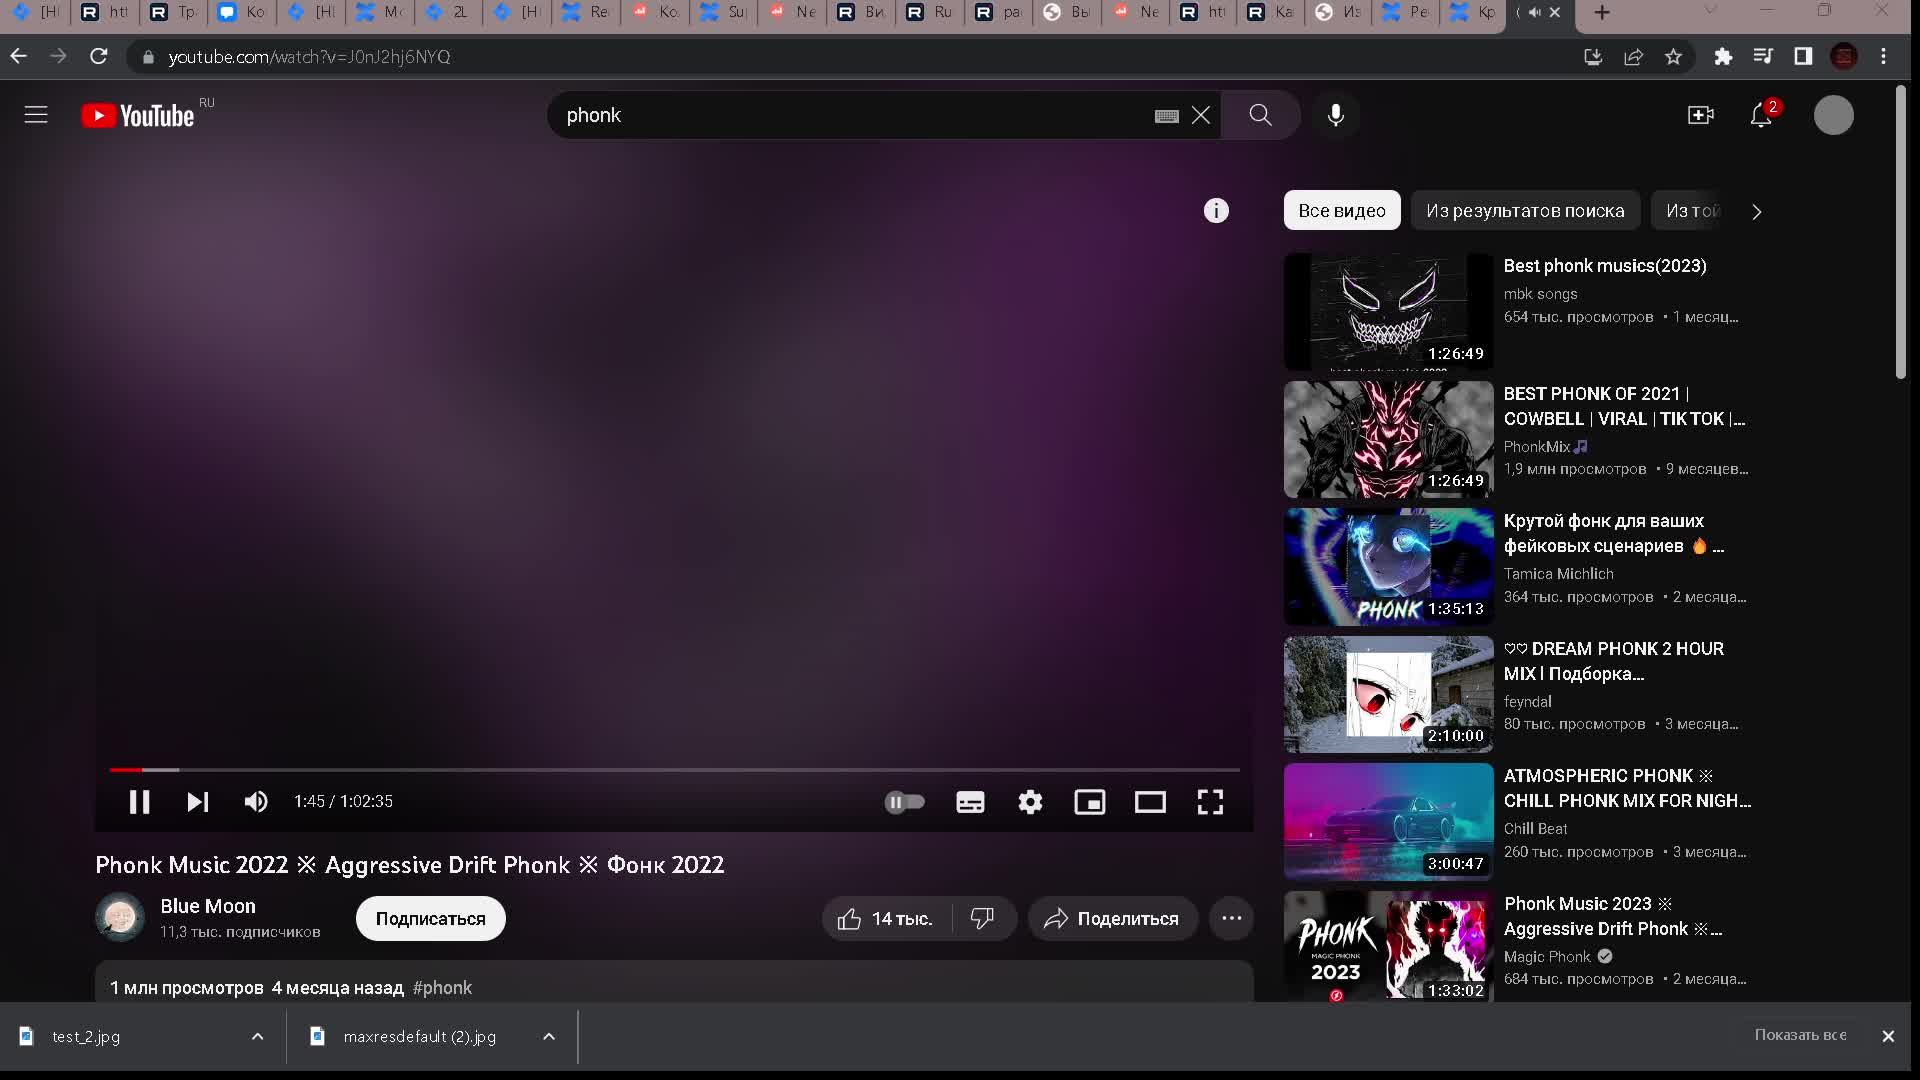Image resolution: width=1920 pixels, height=1080 pixels.
Task: Toggle autoplay switch
Action: click(x=905, y=802)
